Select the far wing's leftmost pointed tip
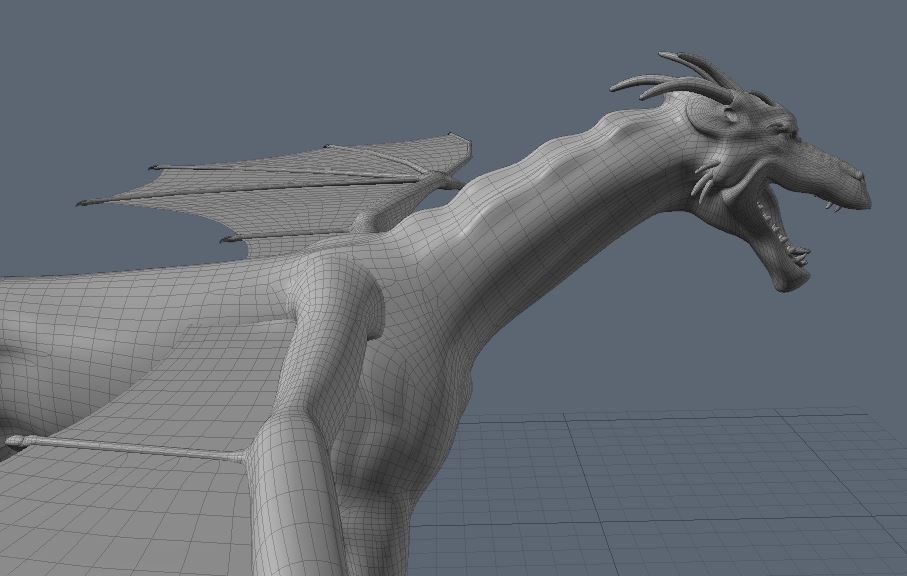The image size is (907, 576). (82, 204)
